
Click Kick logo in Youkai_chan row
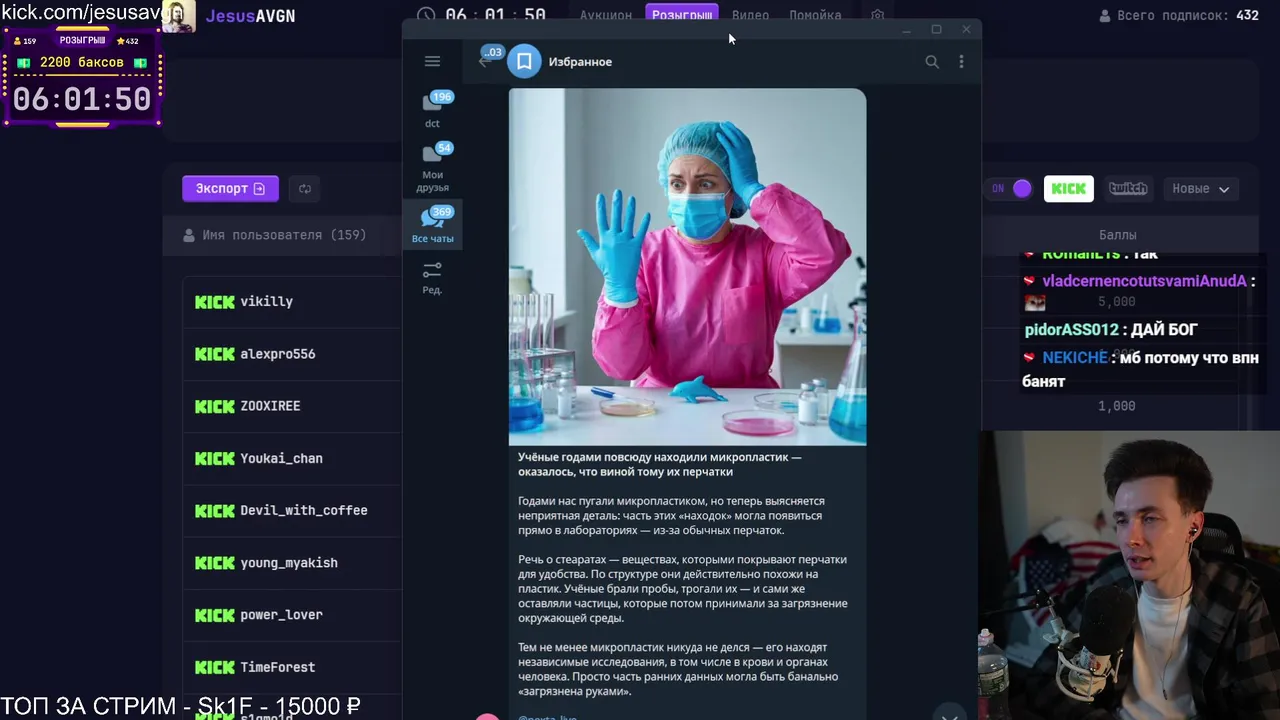[215, 458]
